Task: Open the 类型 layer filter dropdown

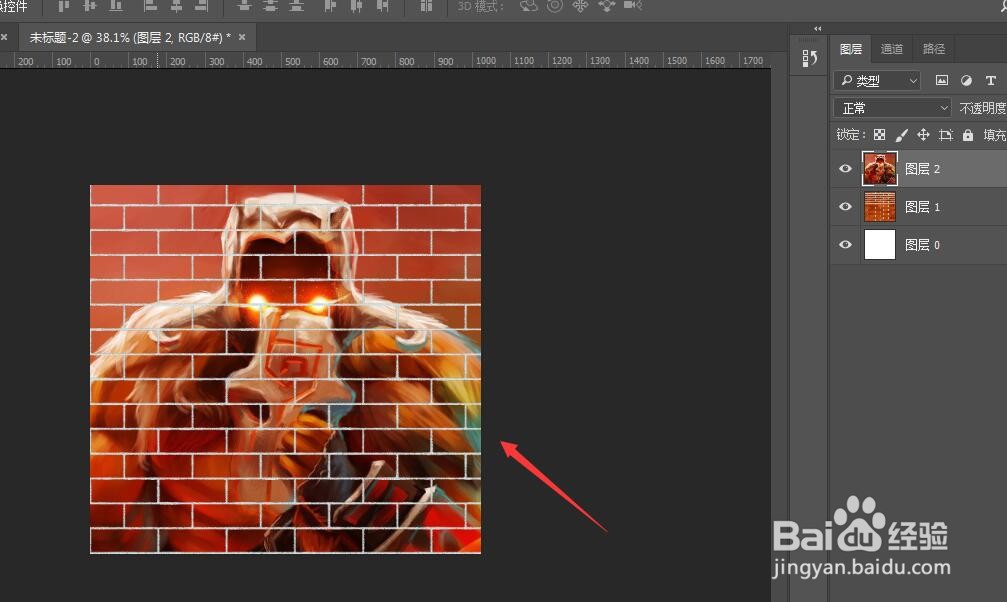Action: pyautogui.click(x=877, y=80)
